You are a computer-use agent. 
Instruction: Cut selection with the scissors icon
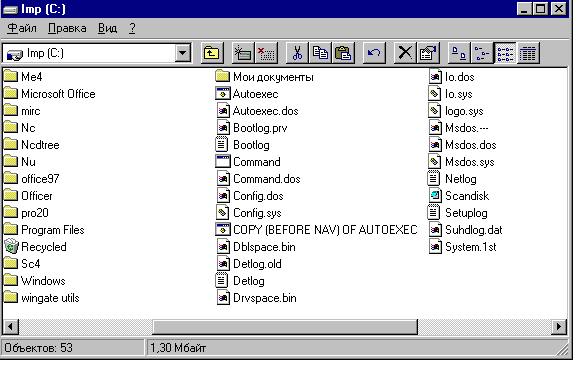coord(297,53)
